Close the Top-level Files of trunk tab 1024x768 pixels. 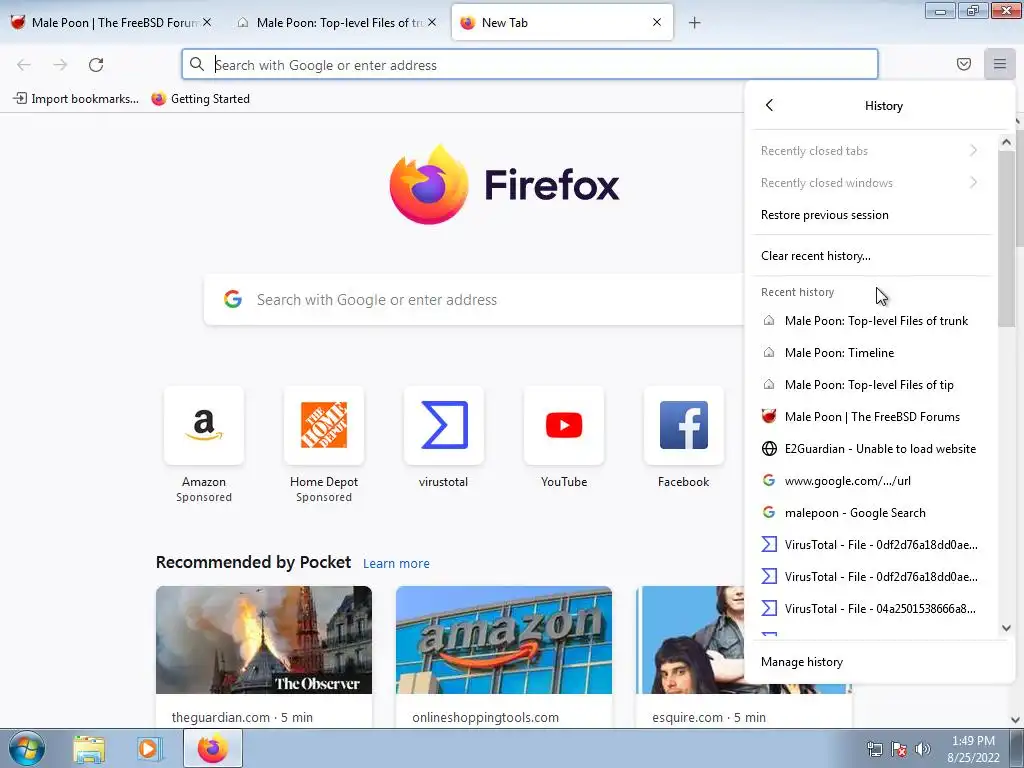[x=432, y=22]
